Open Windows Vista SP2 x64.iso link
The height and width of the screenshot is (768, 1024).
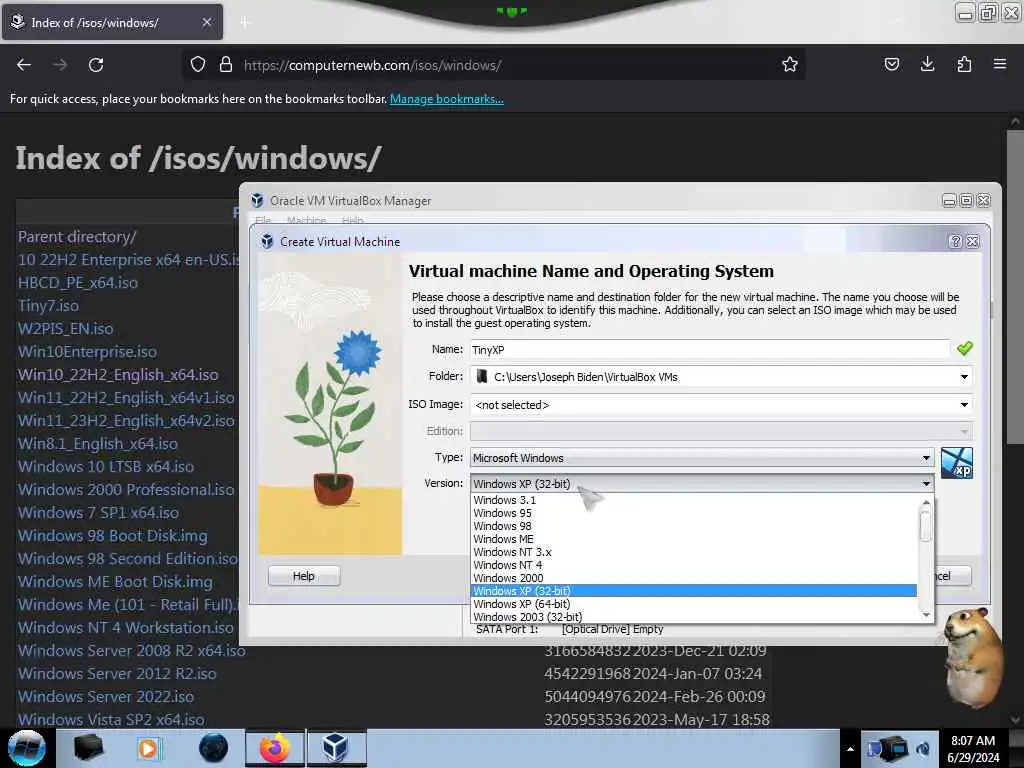coord(111,720)
